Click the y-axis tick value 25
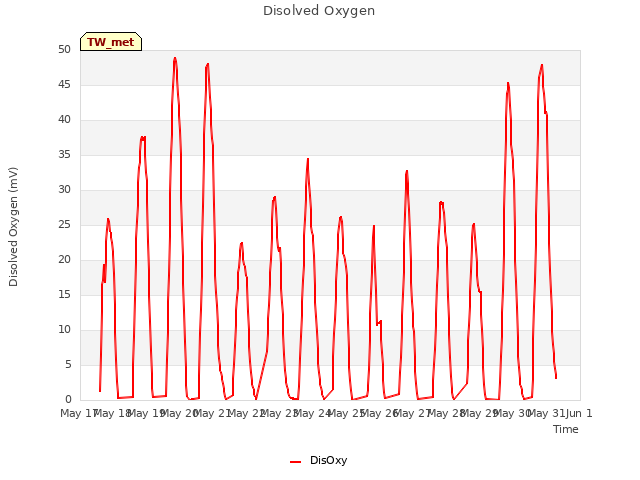 tap(64, 224)
